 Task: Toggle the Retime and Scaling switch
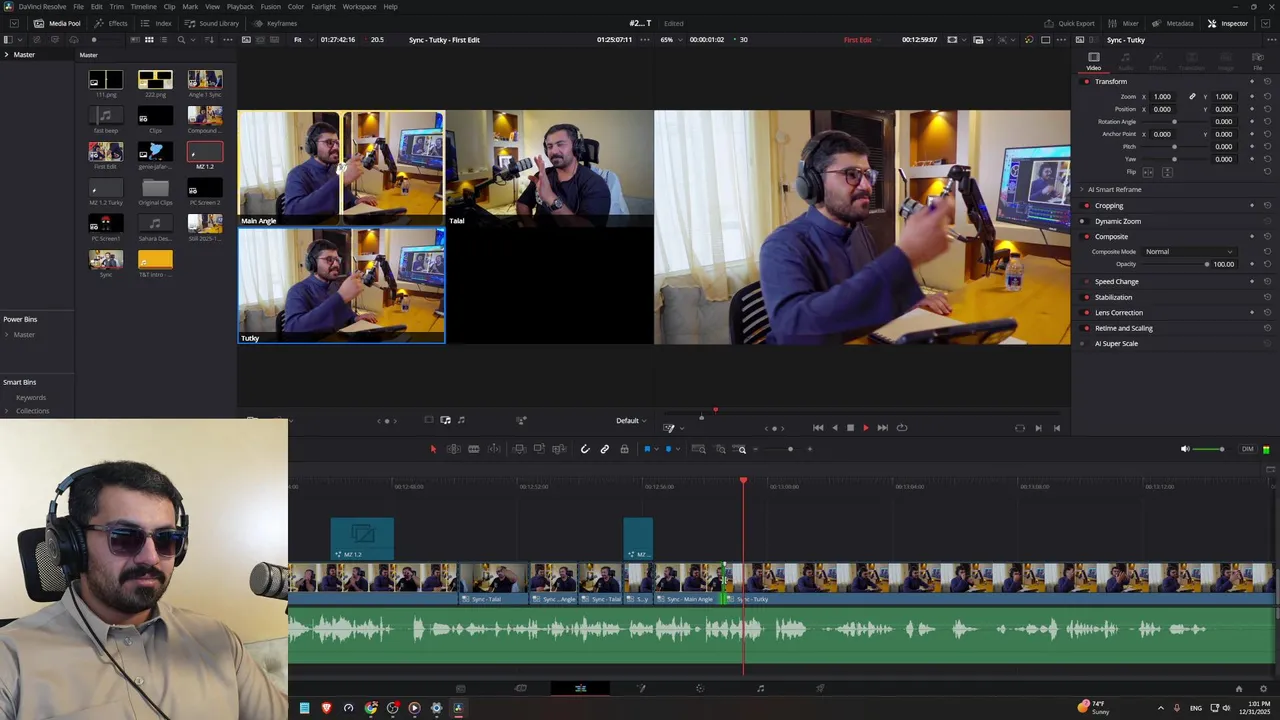[x=1087, y=328]
